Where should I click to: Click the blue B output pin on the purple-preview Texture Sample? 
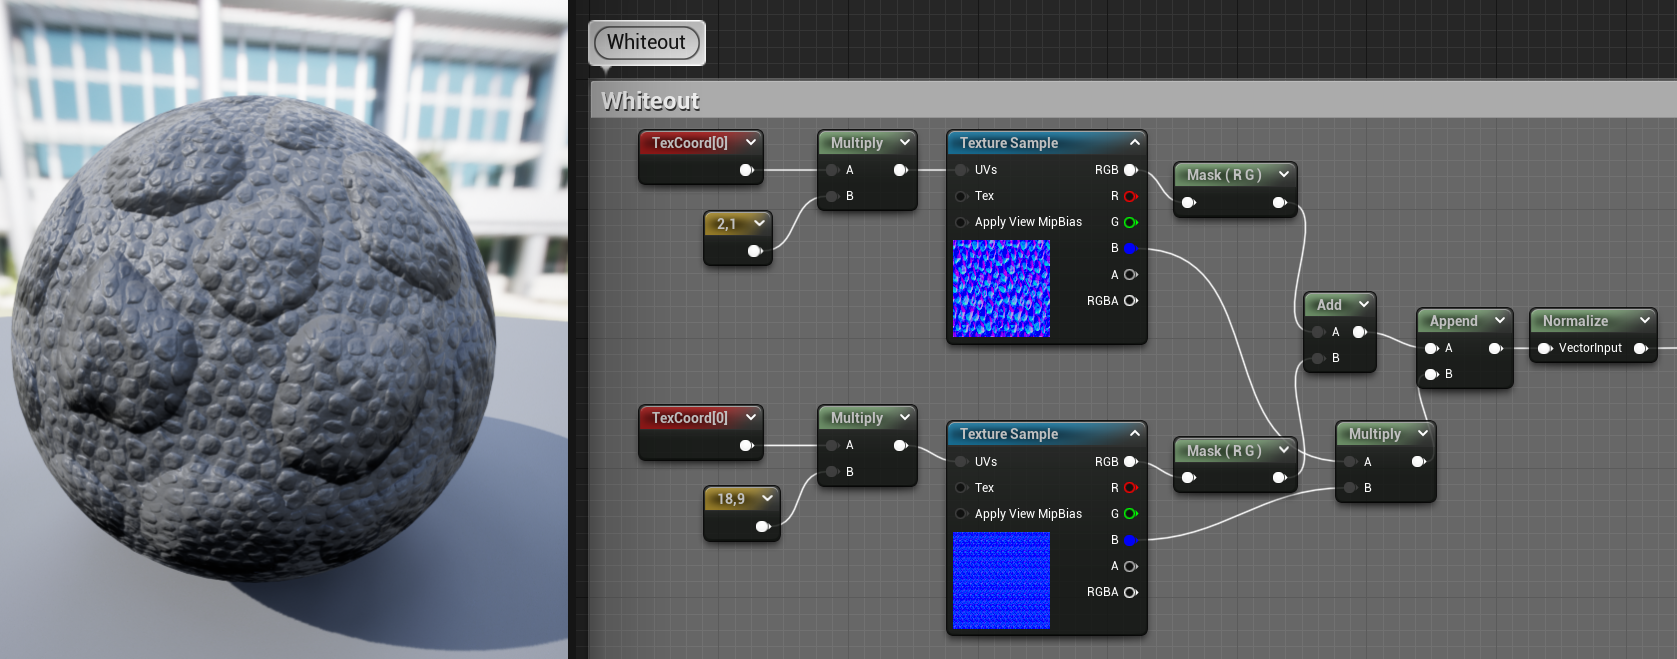(x=1131, y=248)
